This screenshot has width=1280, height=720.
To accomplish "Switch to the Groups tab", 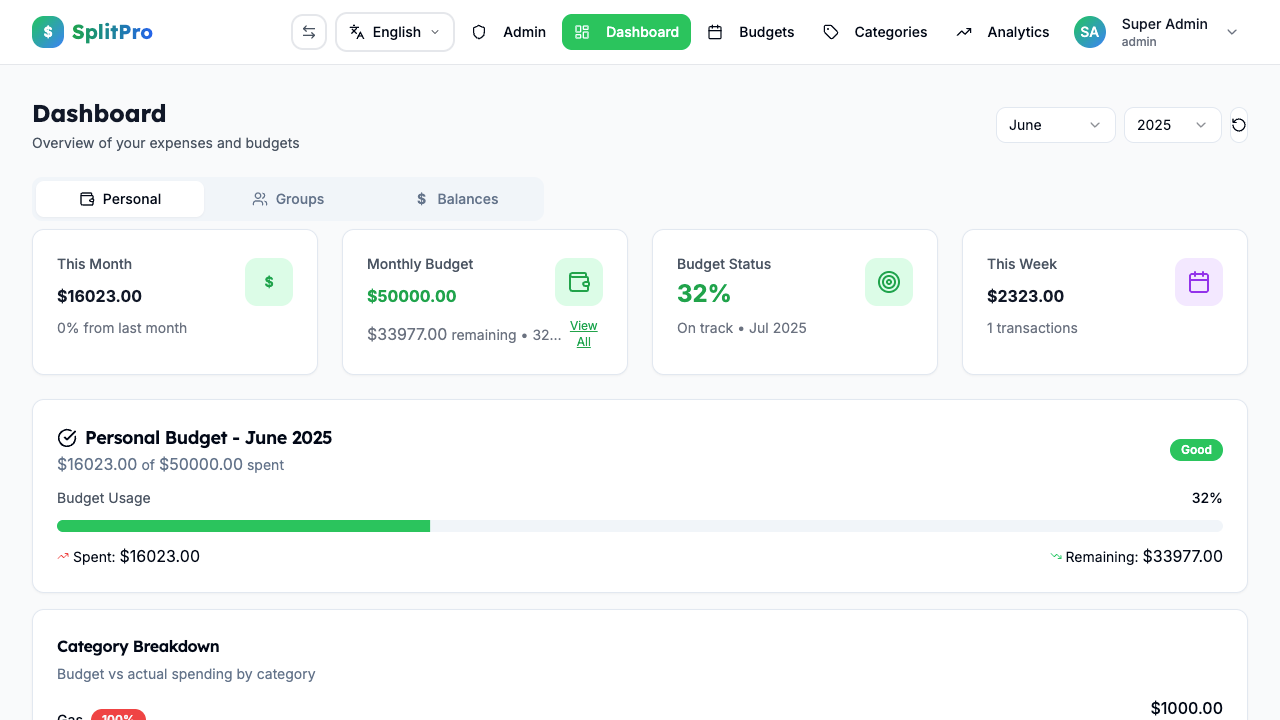I will point(288,198).
